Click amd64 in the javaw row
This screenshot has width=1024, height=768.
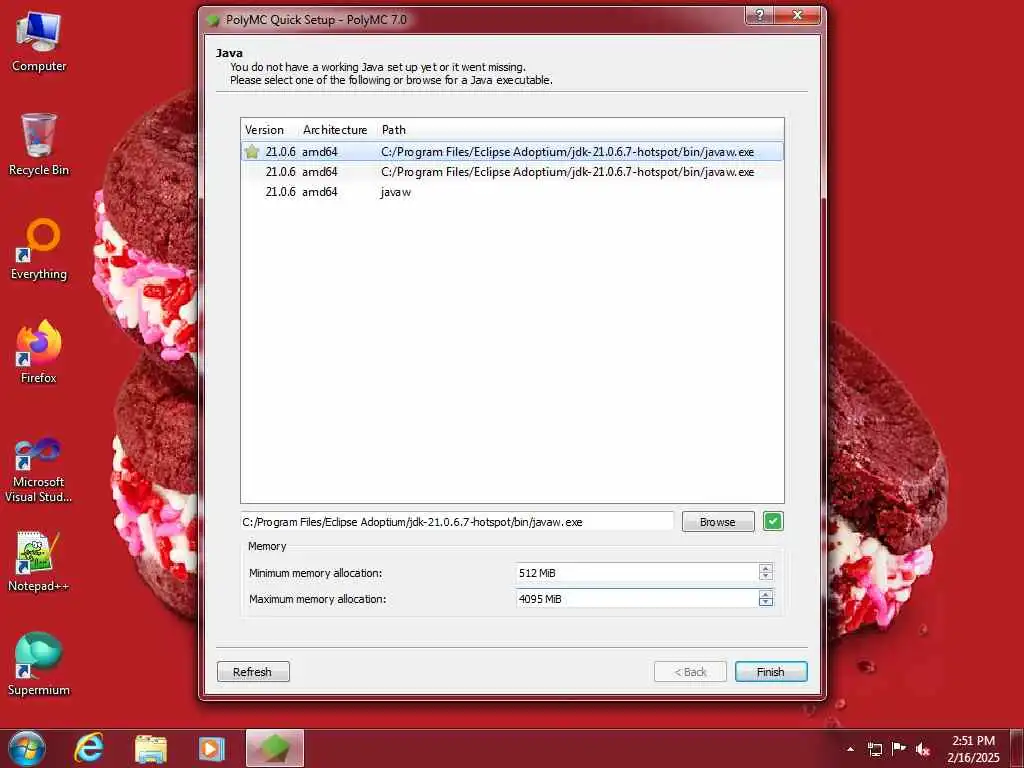[319, 192]
